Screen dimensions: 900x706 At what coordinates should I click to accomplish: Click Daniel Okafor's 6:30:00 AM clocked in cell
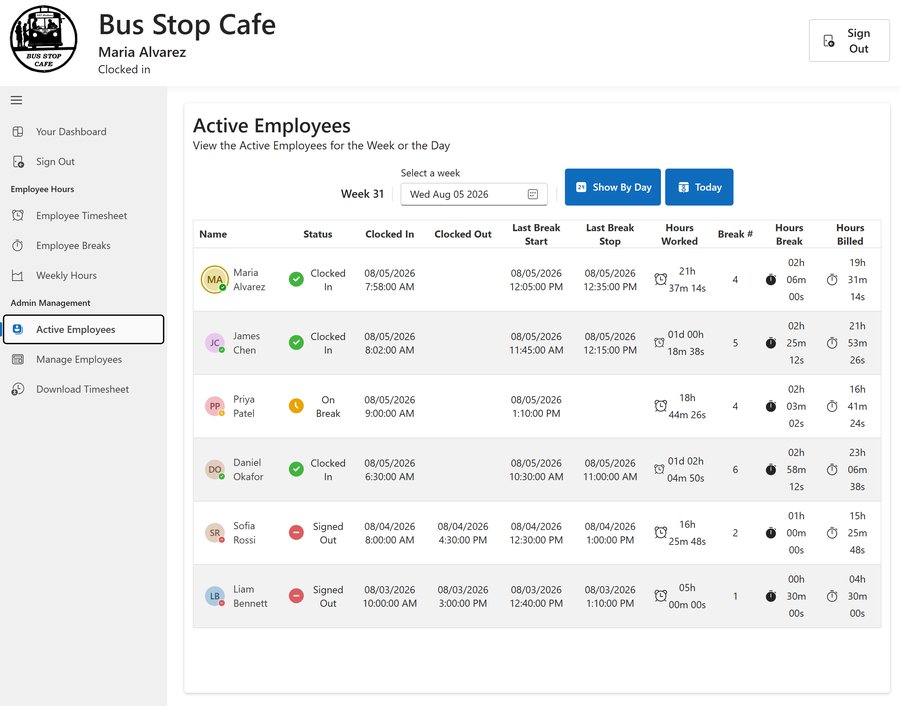(x=389, y=469)
